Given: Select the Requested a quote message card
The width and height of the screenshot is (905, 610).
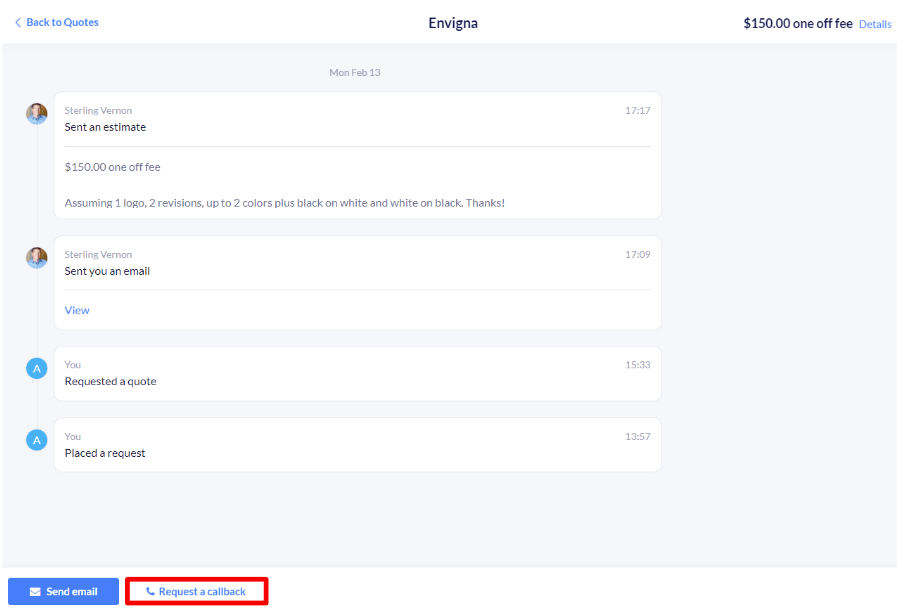Looking at the screenshot, I should point(357,374).
